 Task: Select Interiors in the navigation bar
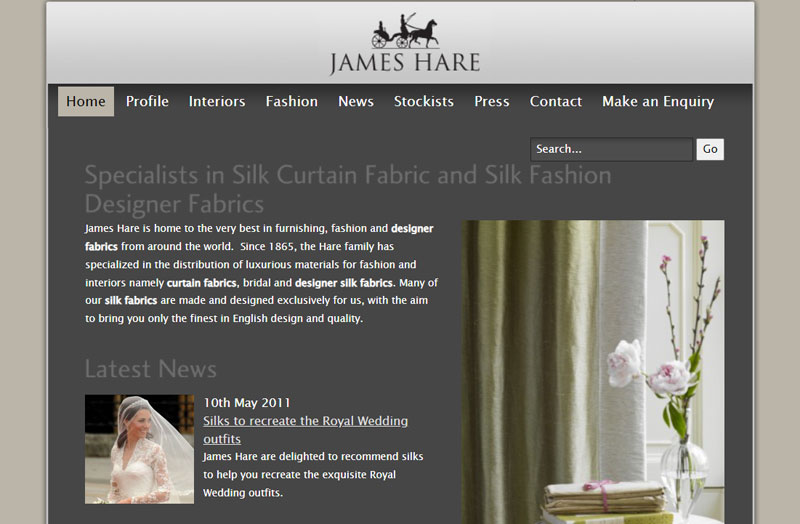pos(217,101)
